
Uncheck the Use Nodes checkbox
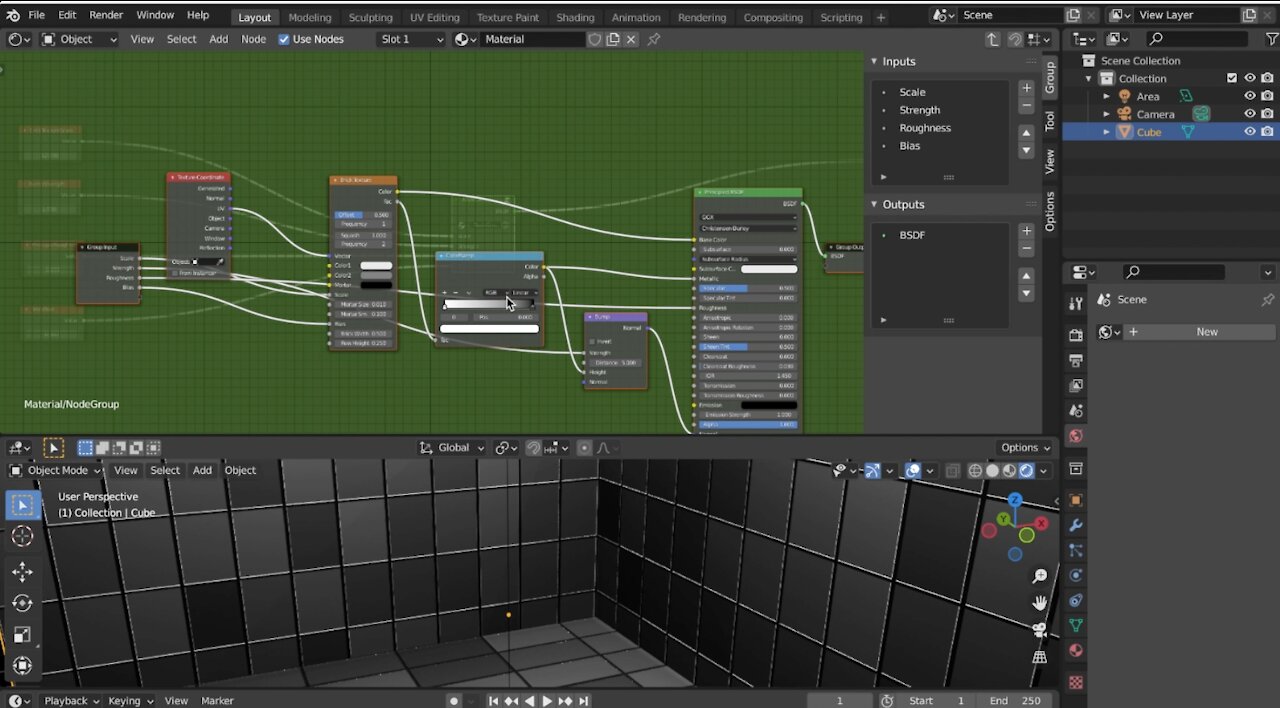(x=284, y=39)
